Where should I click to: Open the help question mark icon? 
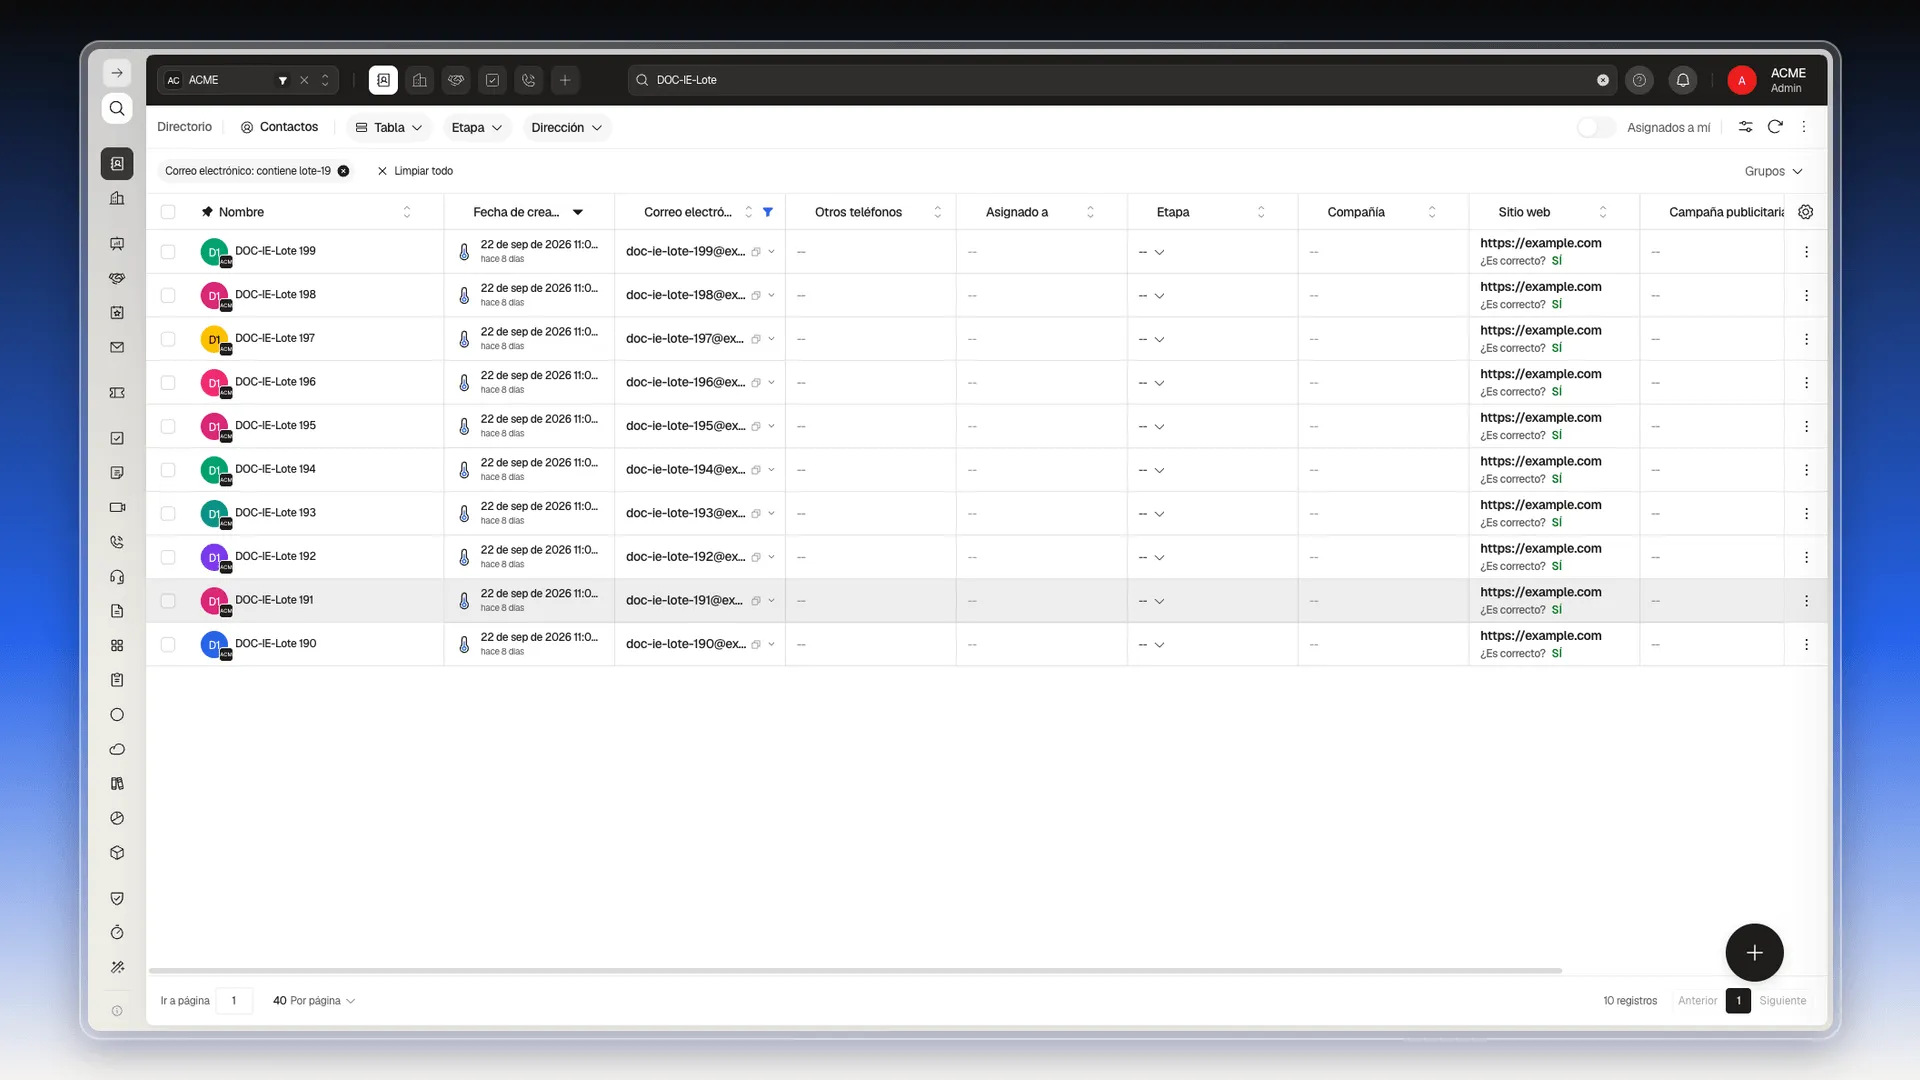pos(1639,80)
